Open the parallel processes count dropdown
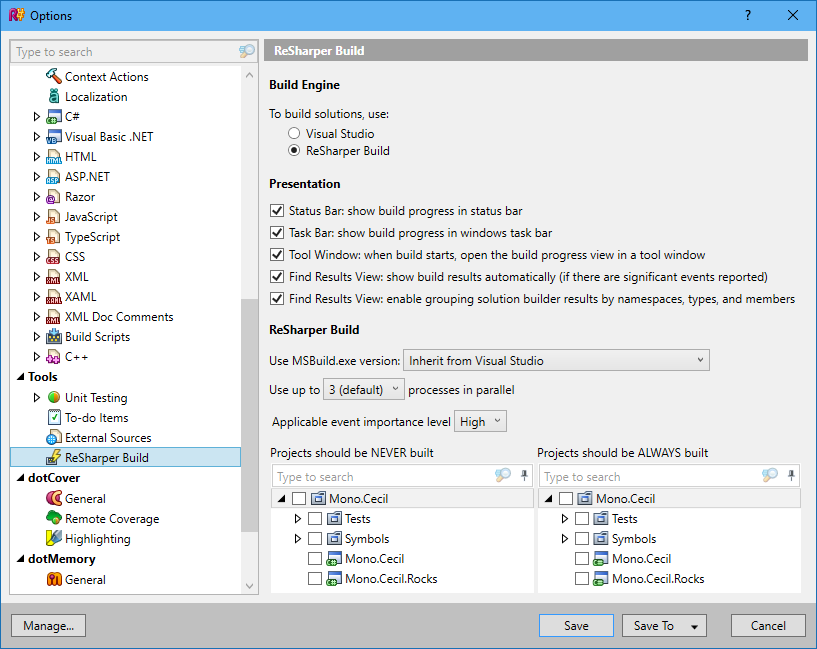Image resolution: width=817 pixels, height=649 pixels. pyautogui.click(x=364, y=390)
